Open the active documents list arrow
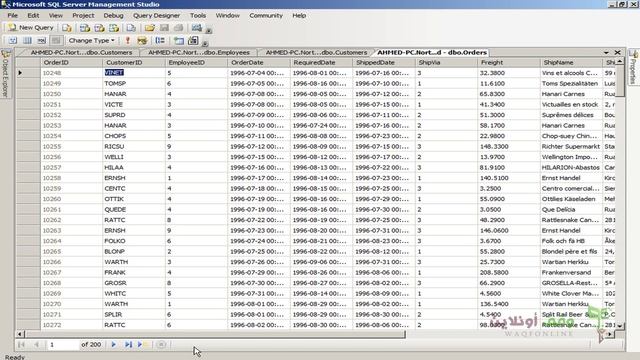The height and width of the screenshot is (360, 640). 606,53
